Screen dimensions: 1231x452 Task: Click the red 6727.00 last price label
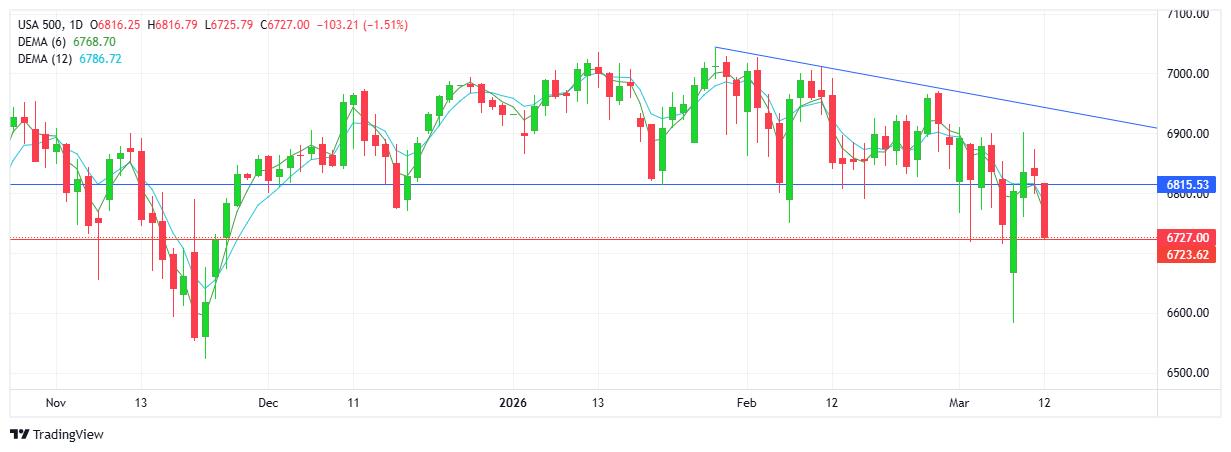coord(1188,237)
